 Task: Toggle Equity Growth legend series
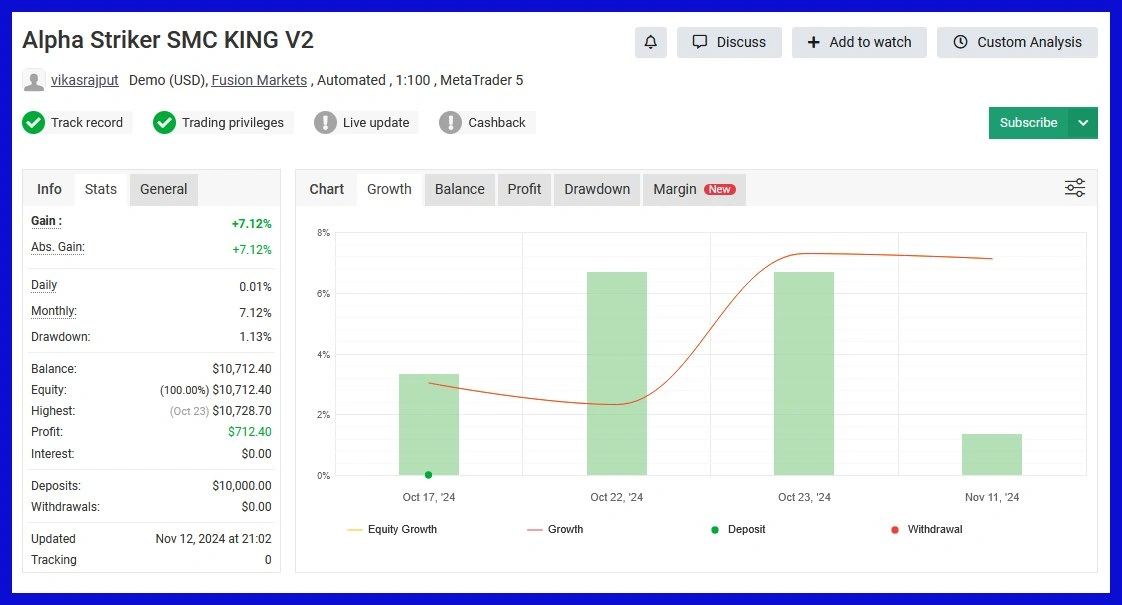coord(392,529)
